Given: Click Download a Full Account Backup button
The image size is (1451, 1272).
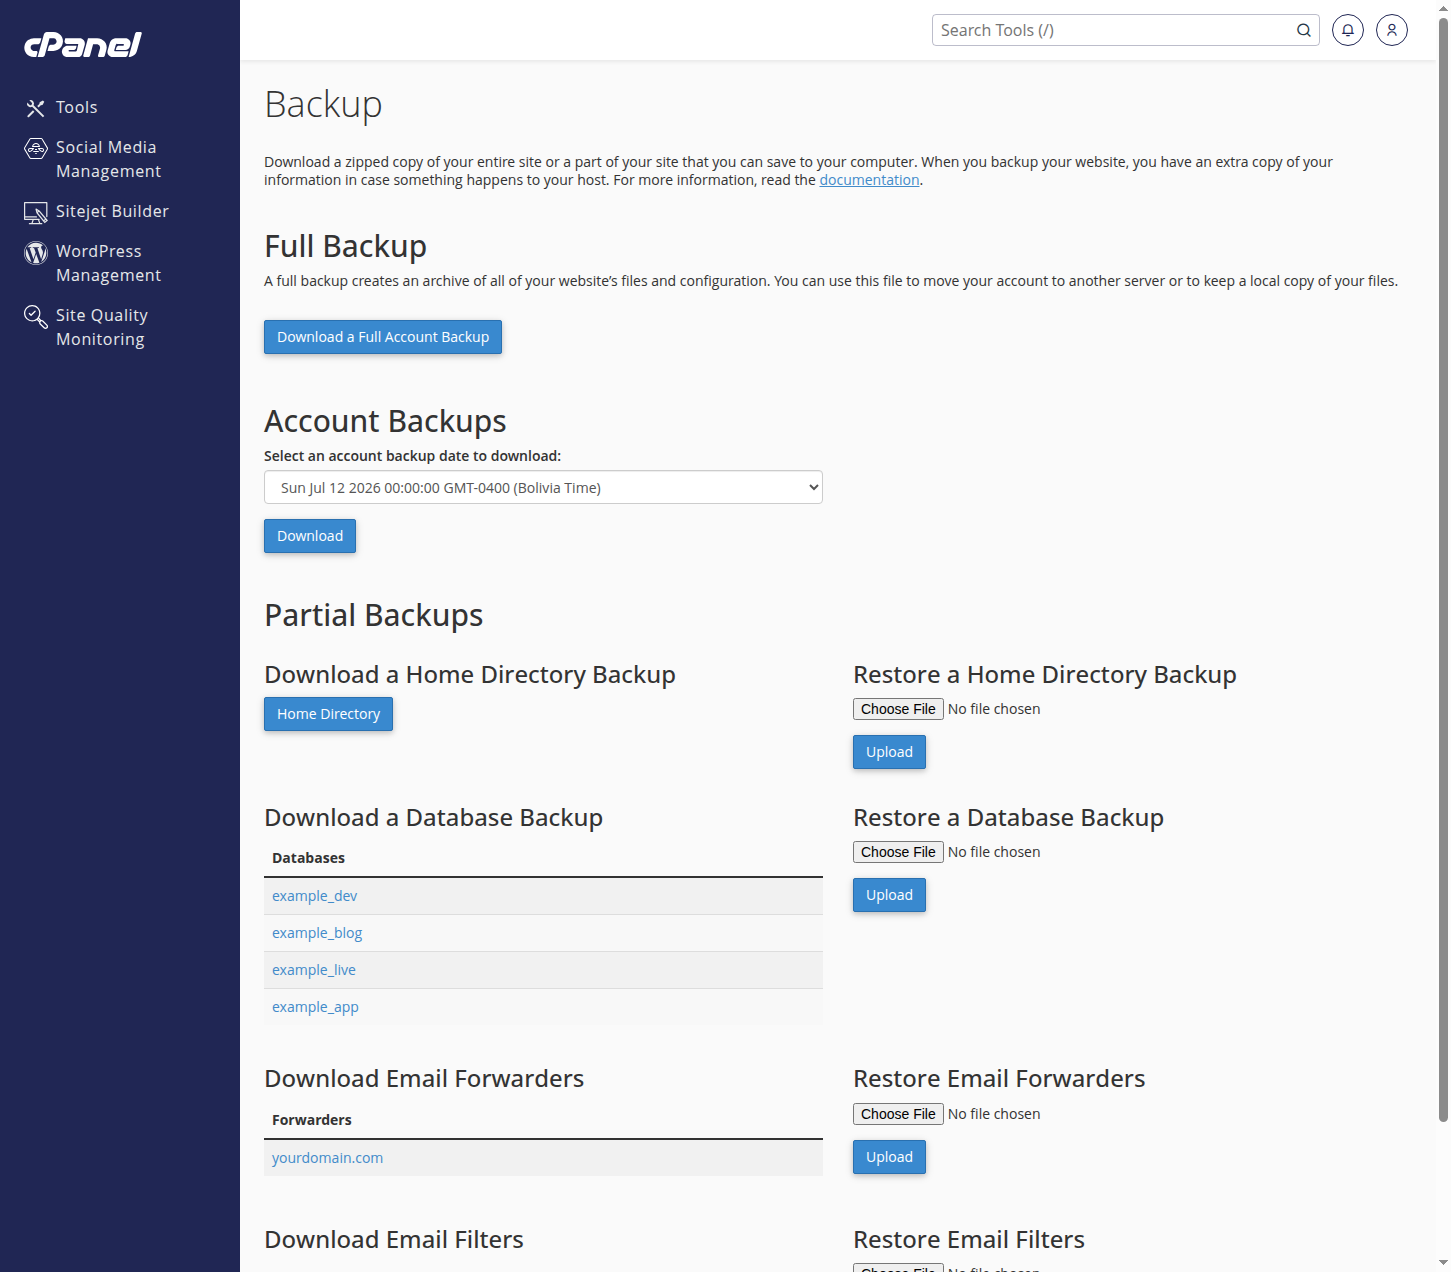Looking at the screenshot, I should click(383, 337).
